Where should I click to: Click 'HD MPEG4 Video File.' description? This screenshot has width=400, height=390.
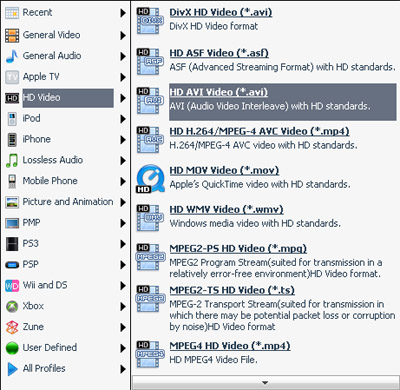pyautogui.click(x=213, y=360)
